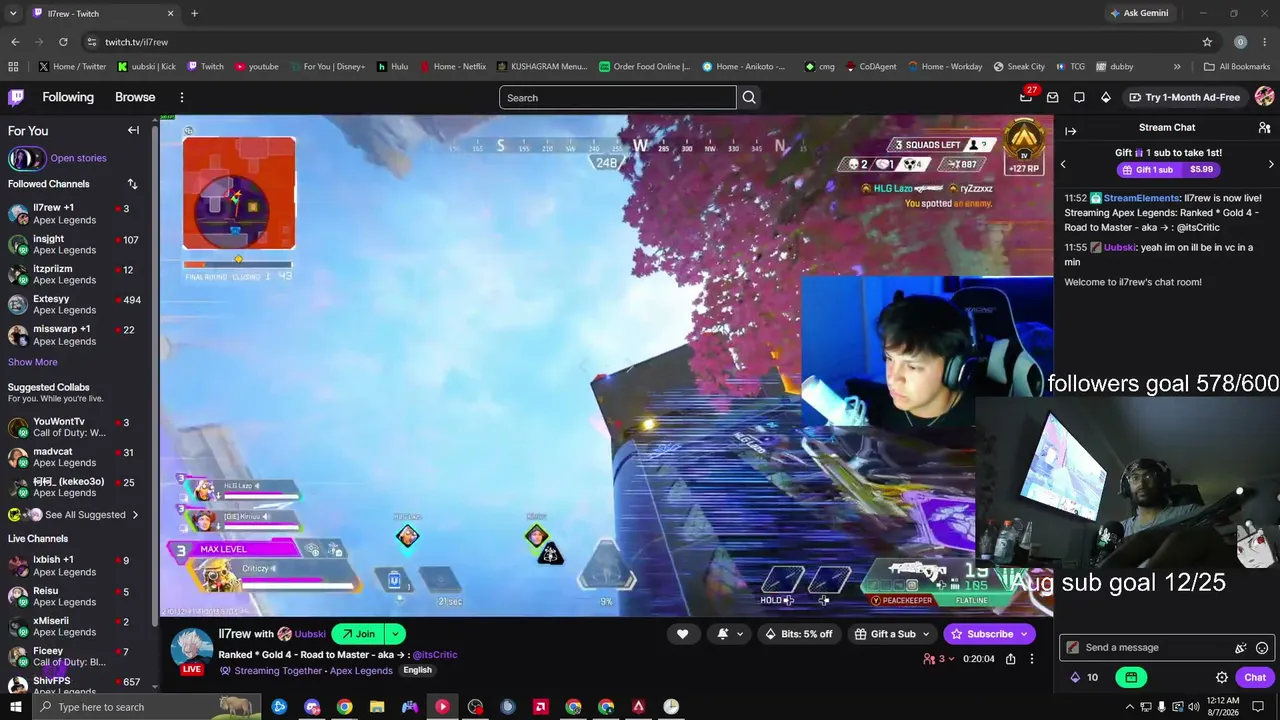Follow the channel with the heart button
The image size is (1280, 720).
click(x=682, y=634)
